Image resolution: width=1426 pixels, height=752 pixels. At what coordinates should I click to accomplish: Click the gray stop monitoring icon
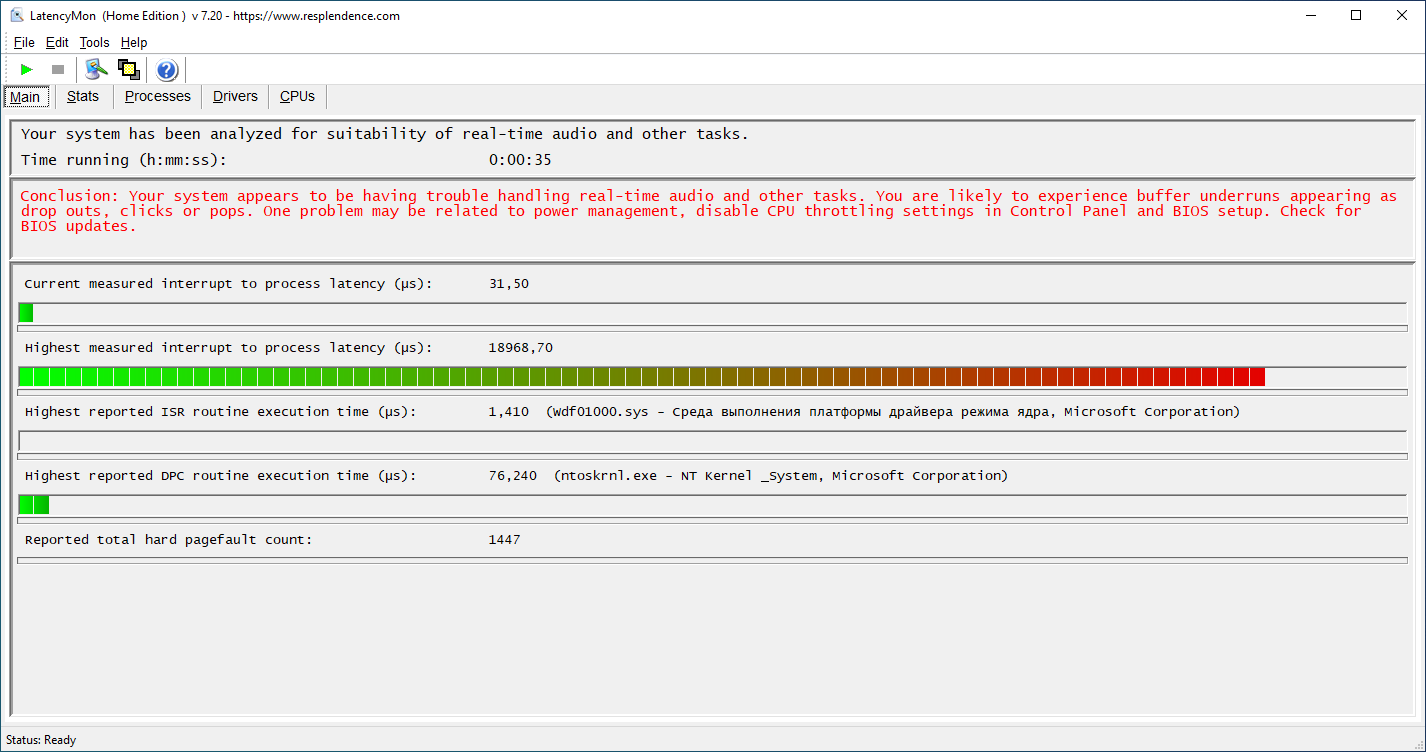point(58,69)
